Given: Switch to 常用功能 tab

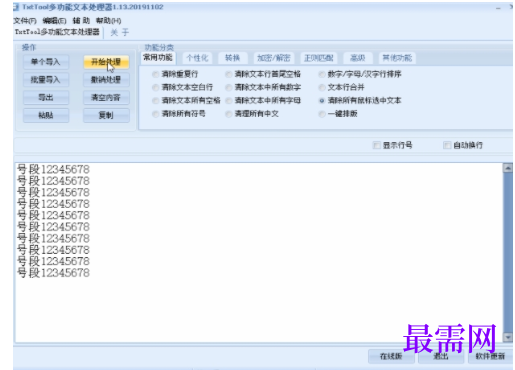Looking at the screenshot, I should coord(158,58).
